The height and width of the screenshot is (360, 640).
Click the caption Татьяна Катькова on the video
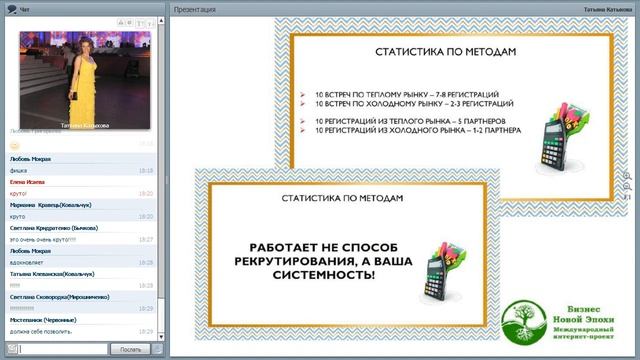85,125
